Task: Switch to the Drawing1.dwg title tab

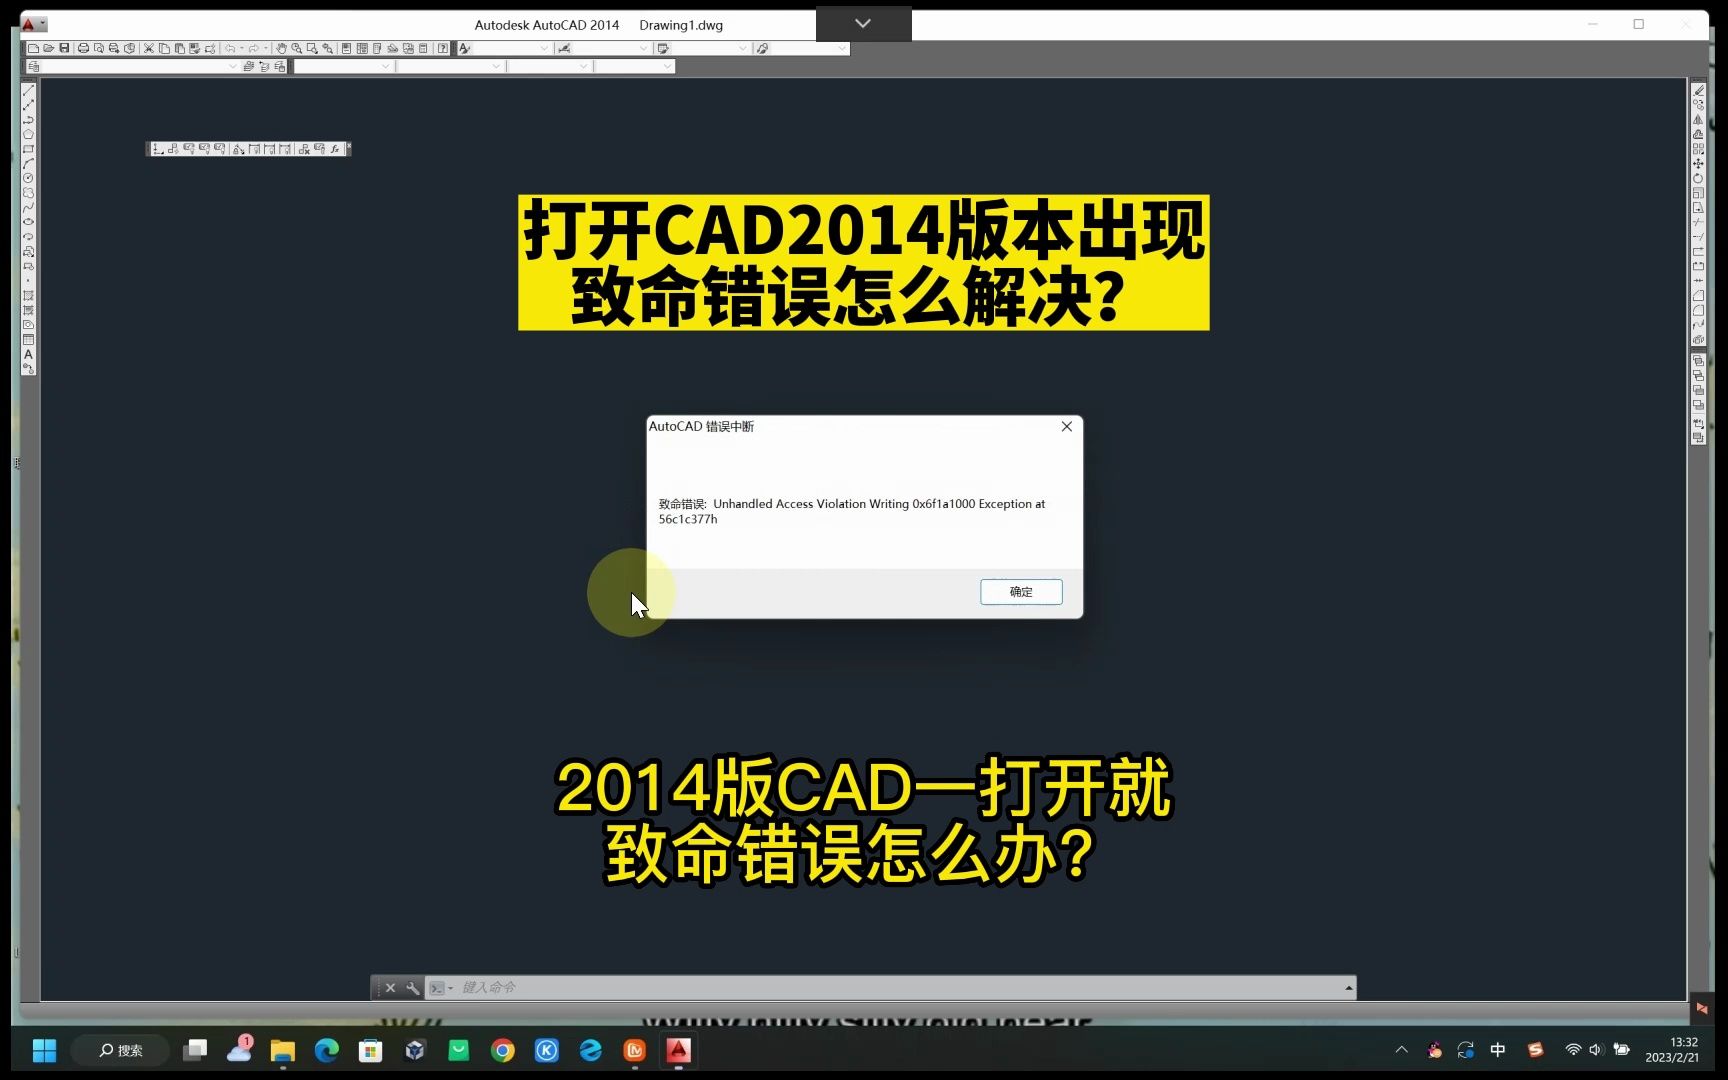Action: tap(681, 24)
